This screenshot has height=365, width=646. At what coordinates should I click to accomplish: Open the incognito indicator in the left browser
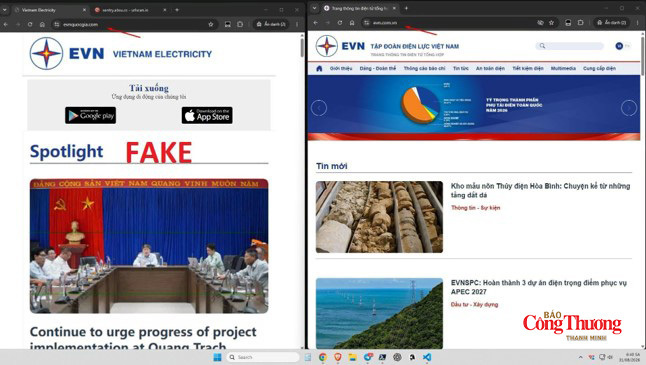(271, 25)
